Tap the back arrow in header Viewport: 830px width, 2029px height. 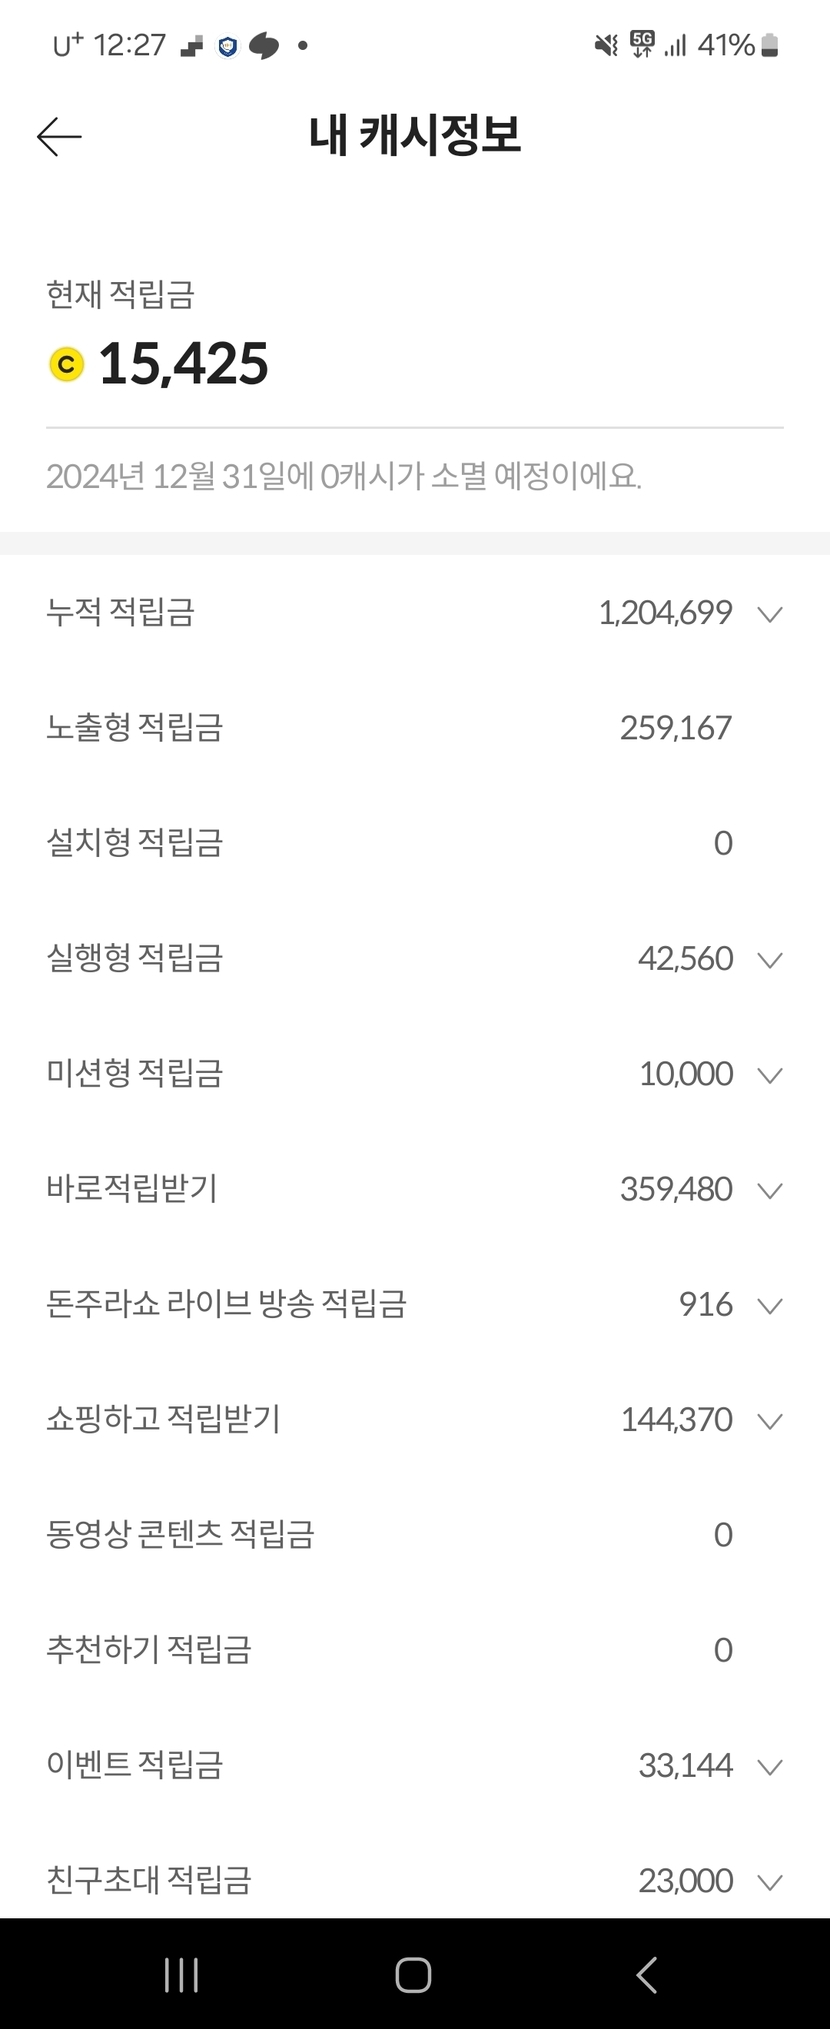pos(59,137)
